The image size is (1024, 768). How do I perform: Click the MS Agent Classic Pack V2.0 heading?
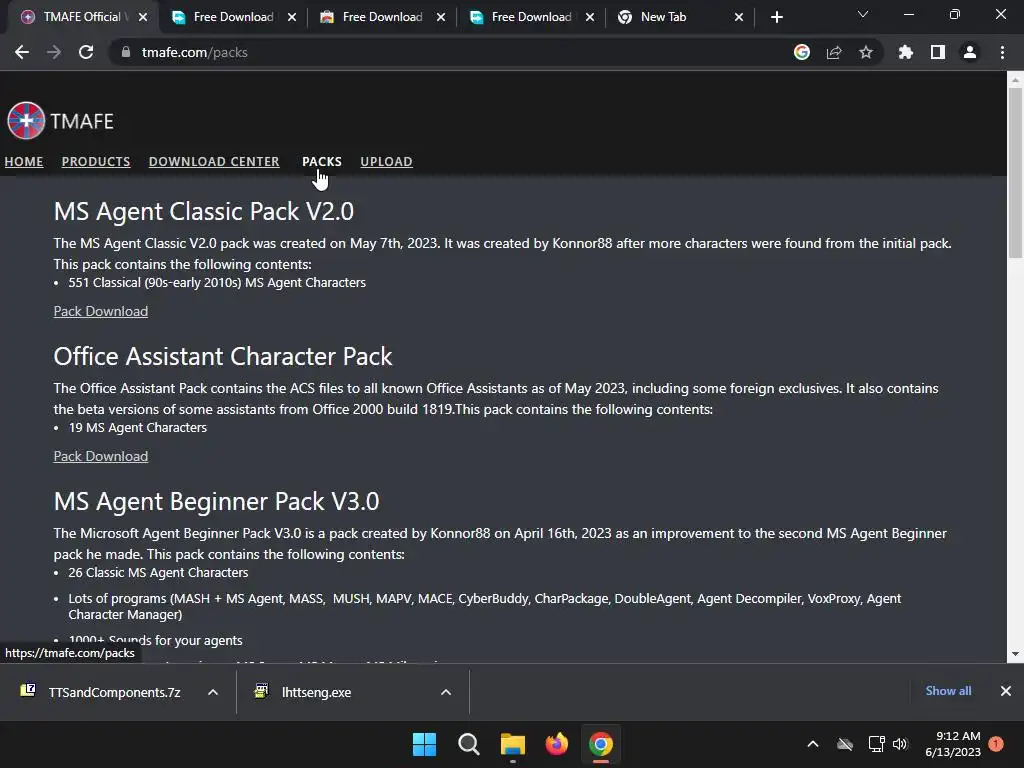coord(204,212)
